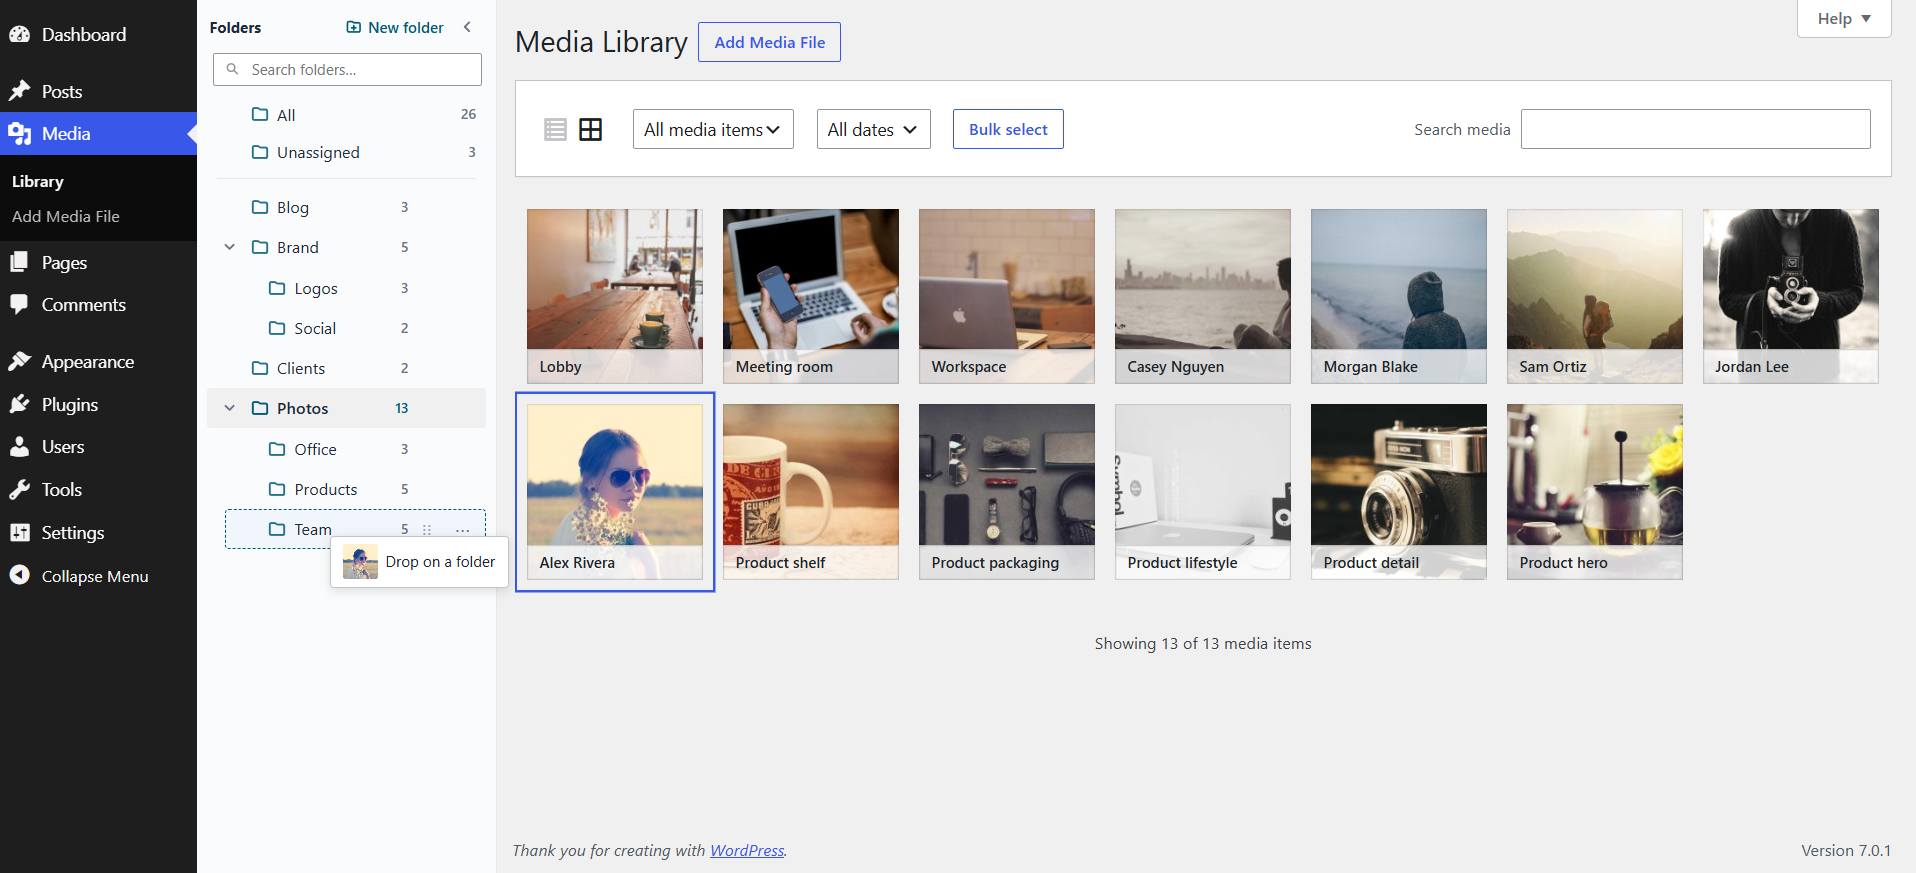Select the Sam Ortiz photo
1916x873 pixels.
coord(1595,296)
